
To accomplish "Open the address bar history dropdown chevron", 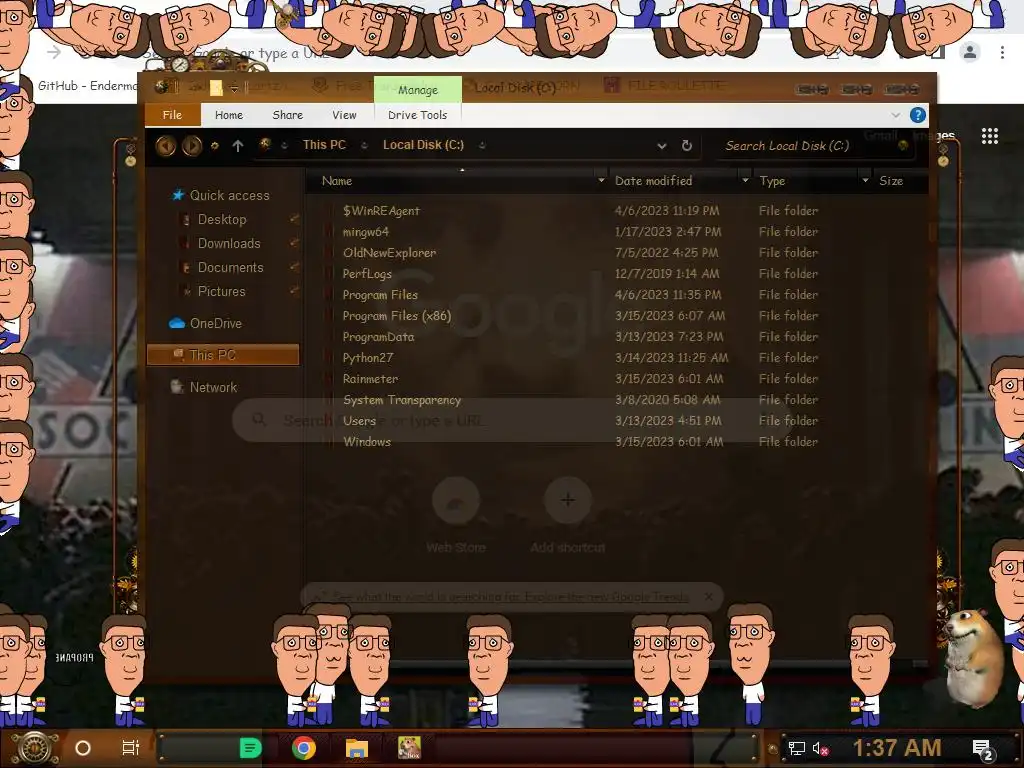I will pos(662,146).
